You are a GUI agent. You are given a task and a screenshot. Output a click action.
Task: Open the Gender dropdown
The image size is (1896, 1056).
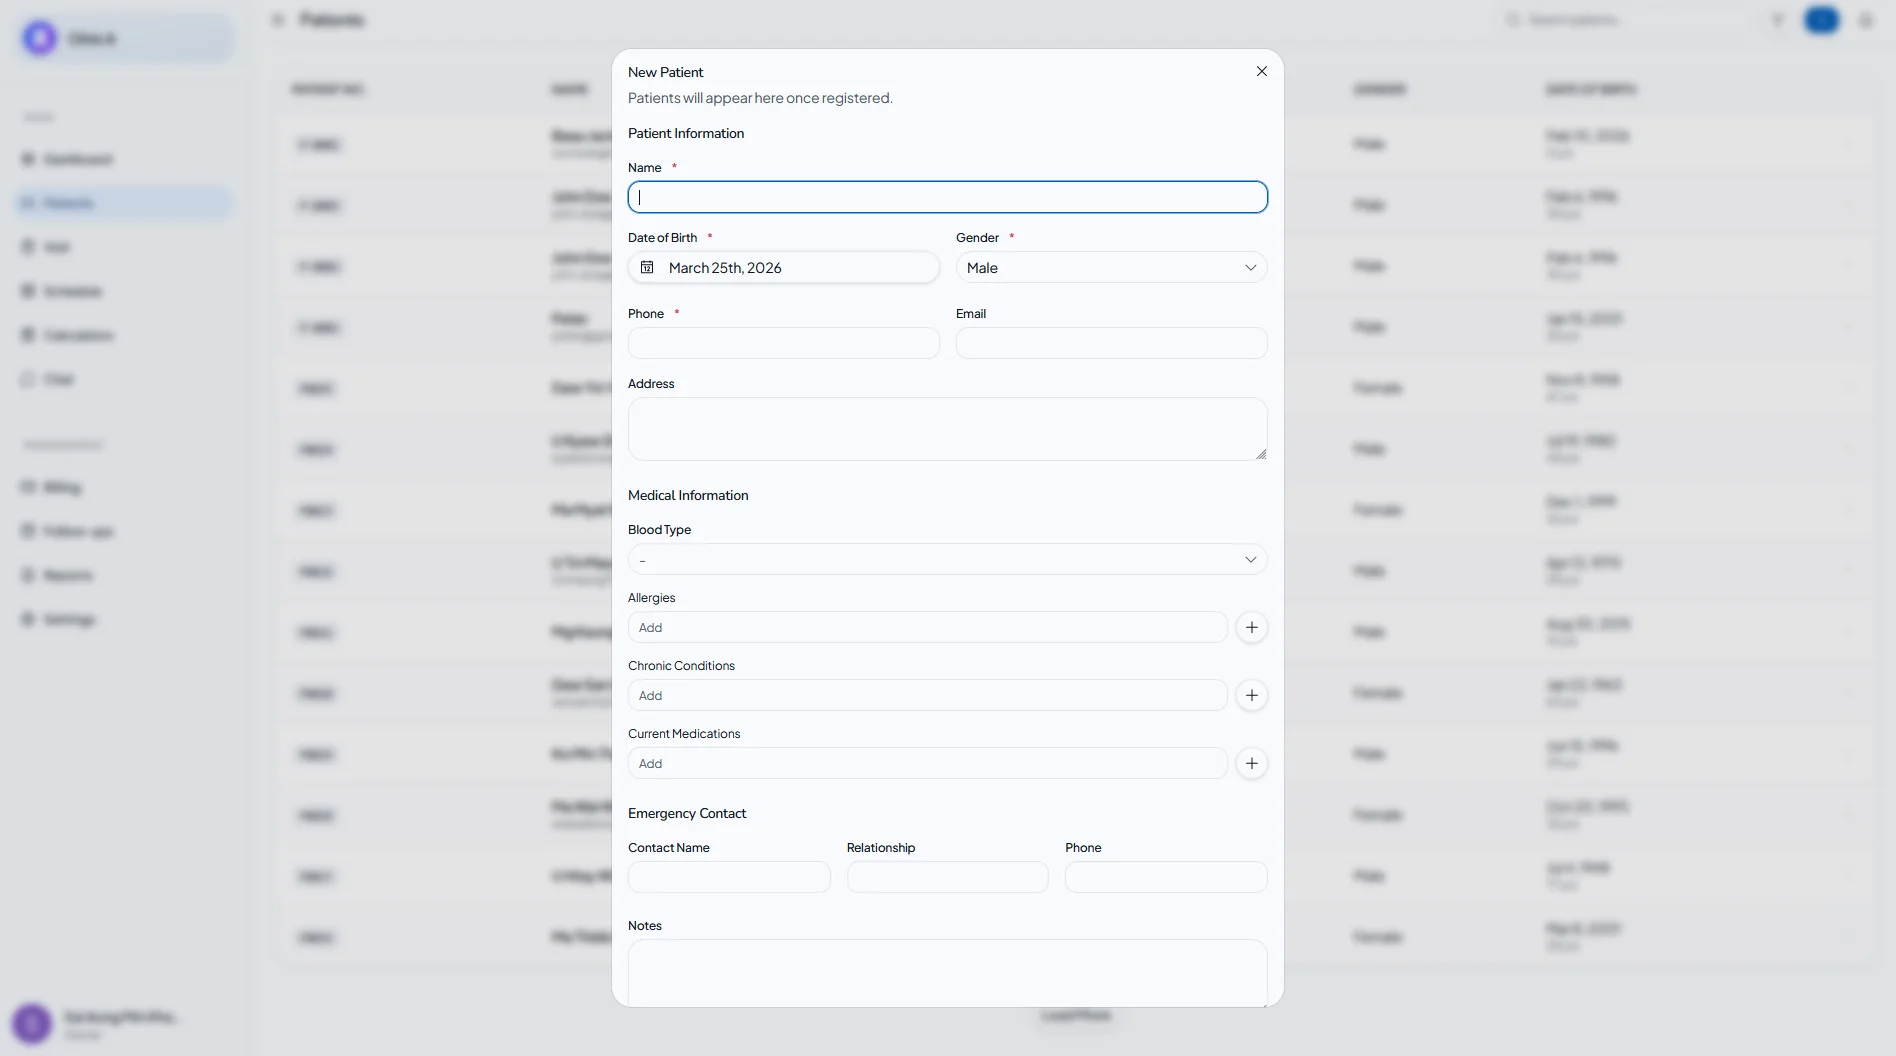coord(1111,267)
